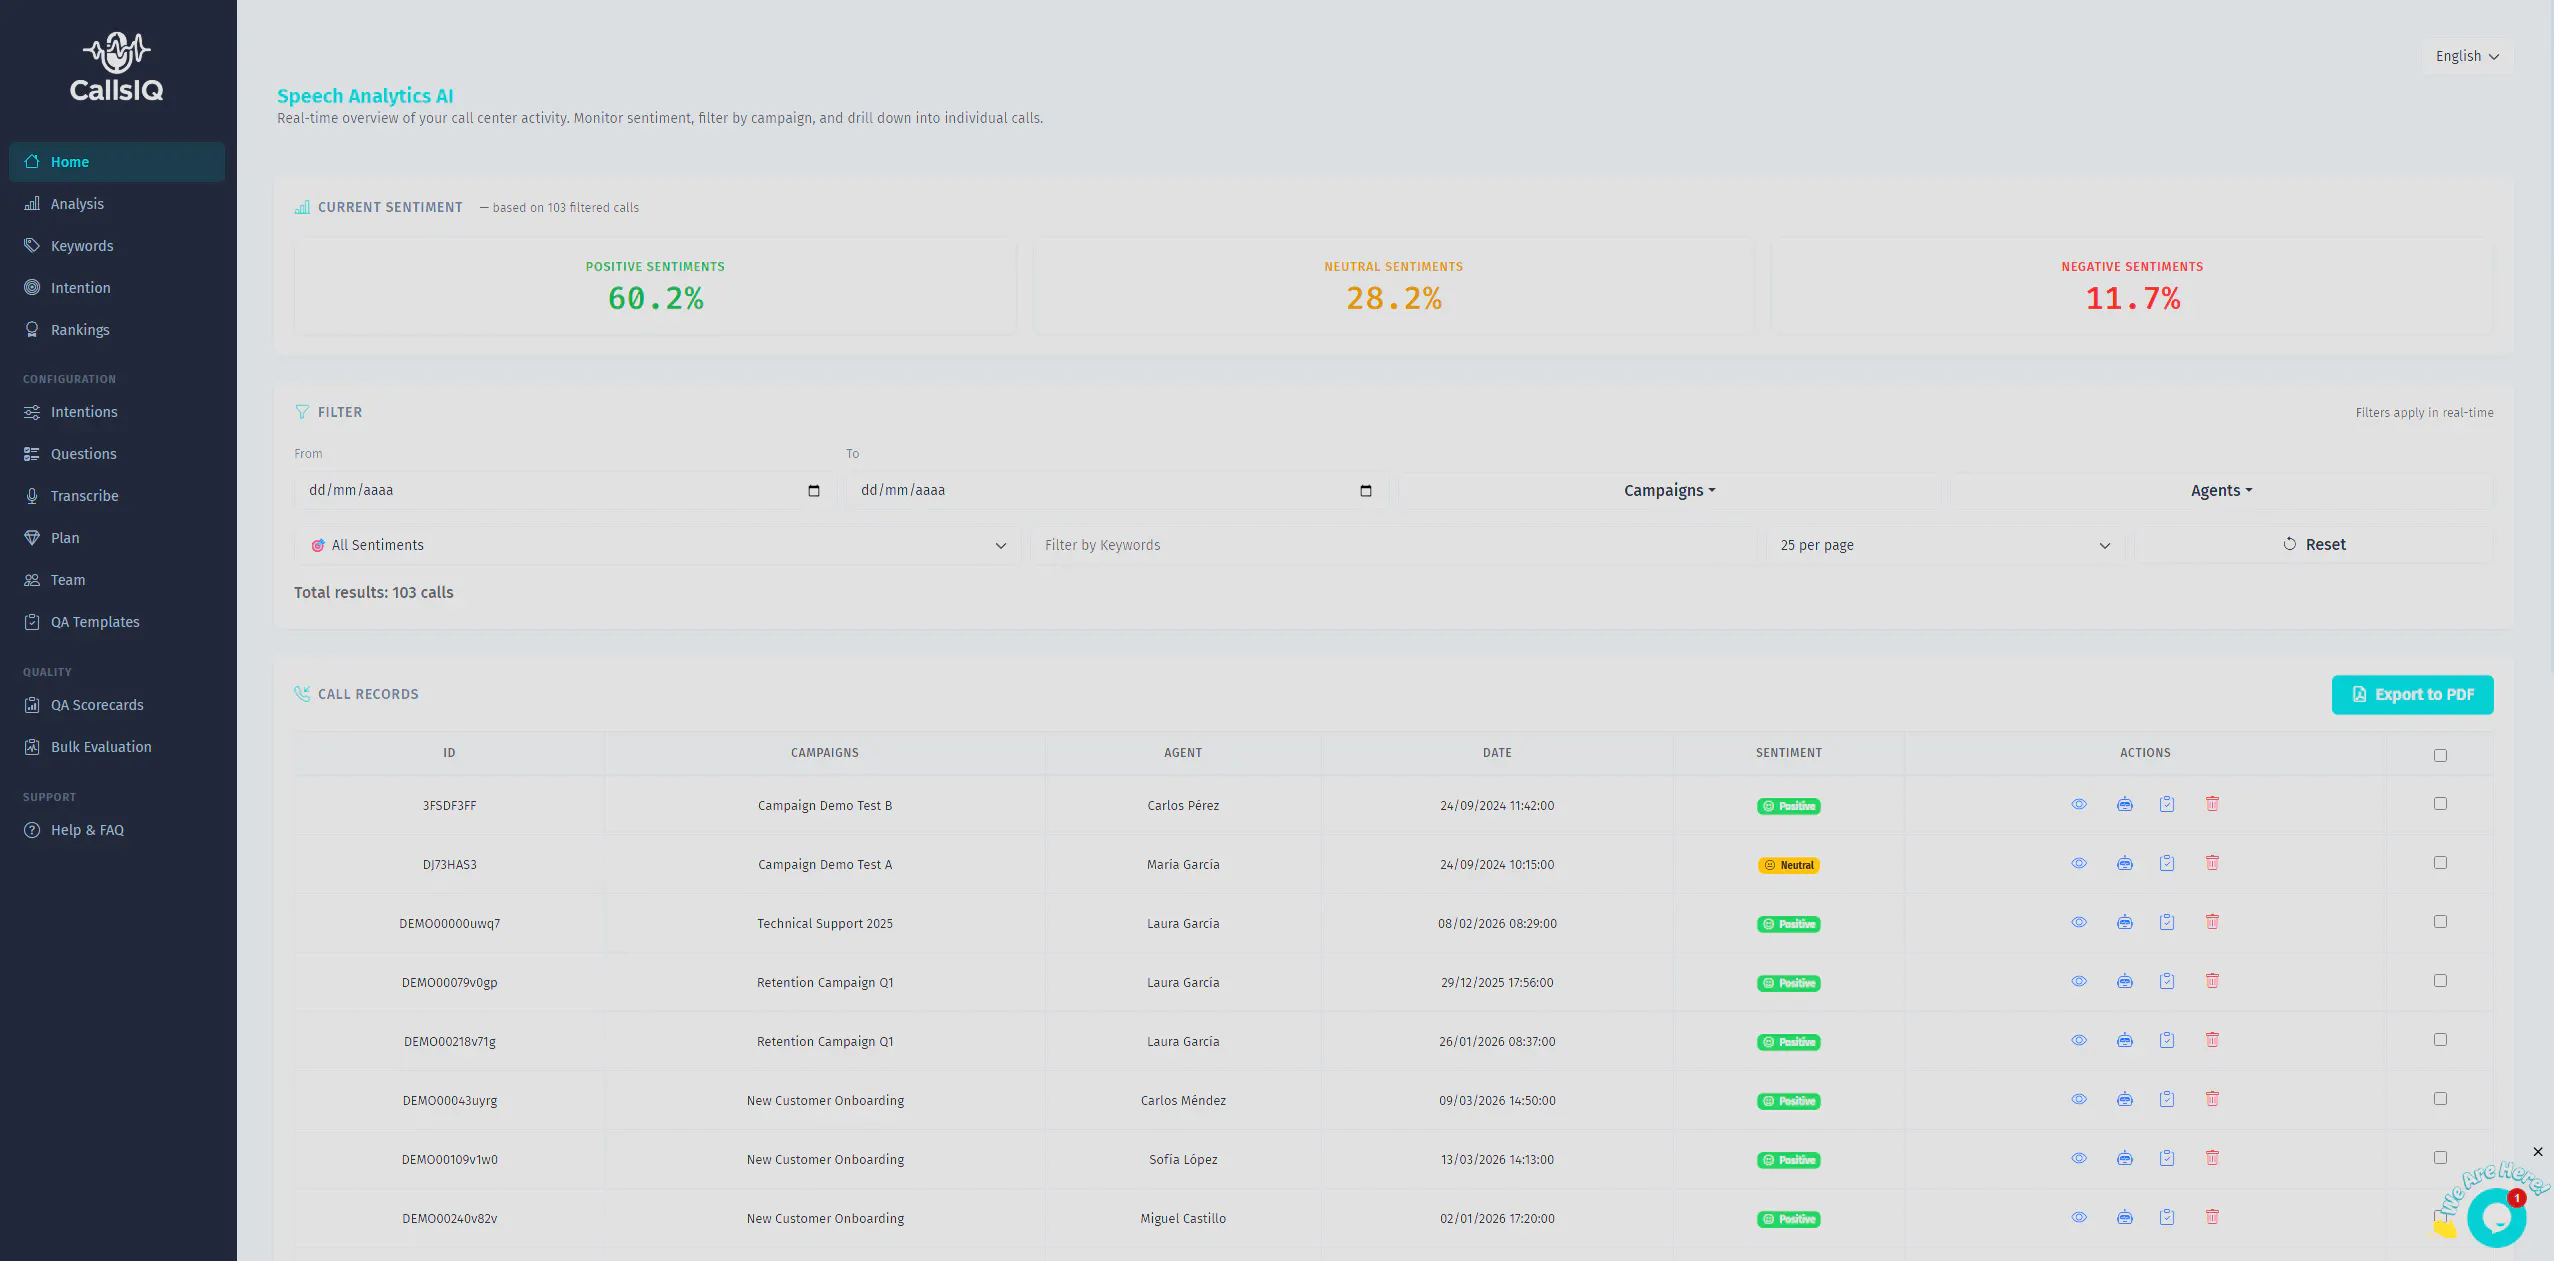Click Technical Support 2025 campaign cell
The width and height of the screenshot is (2554, 1261).
(825, 924)
